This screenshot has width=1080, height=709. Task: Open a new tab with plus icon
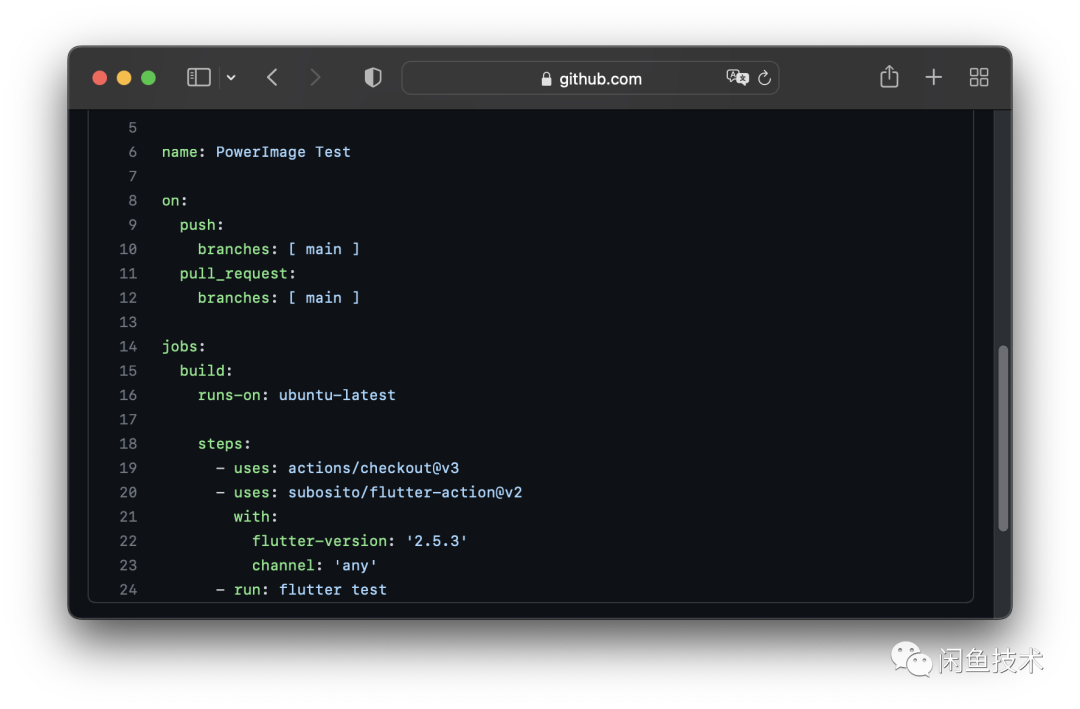tap(933, 77)
